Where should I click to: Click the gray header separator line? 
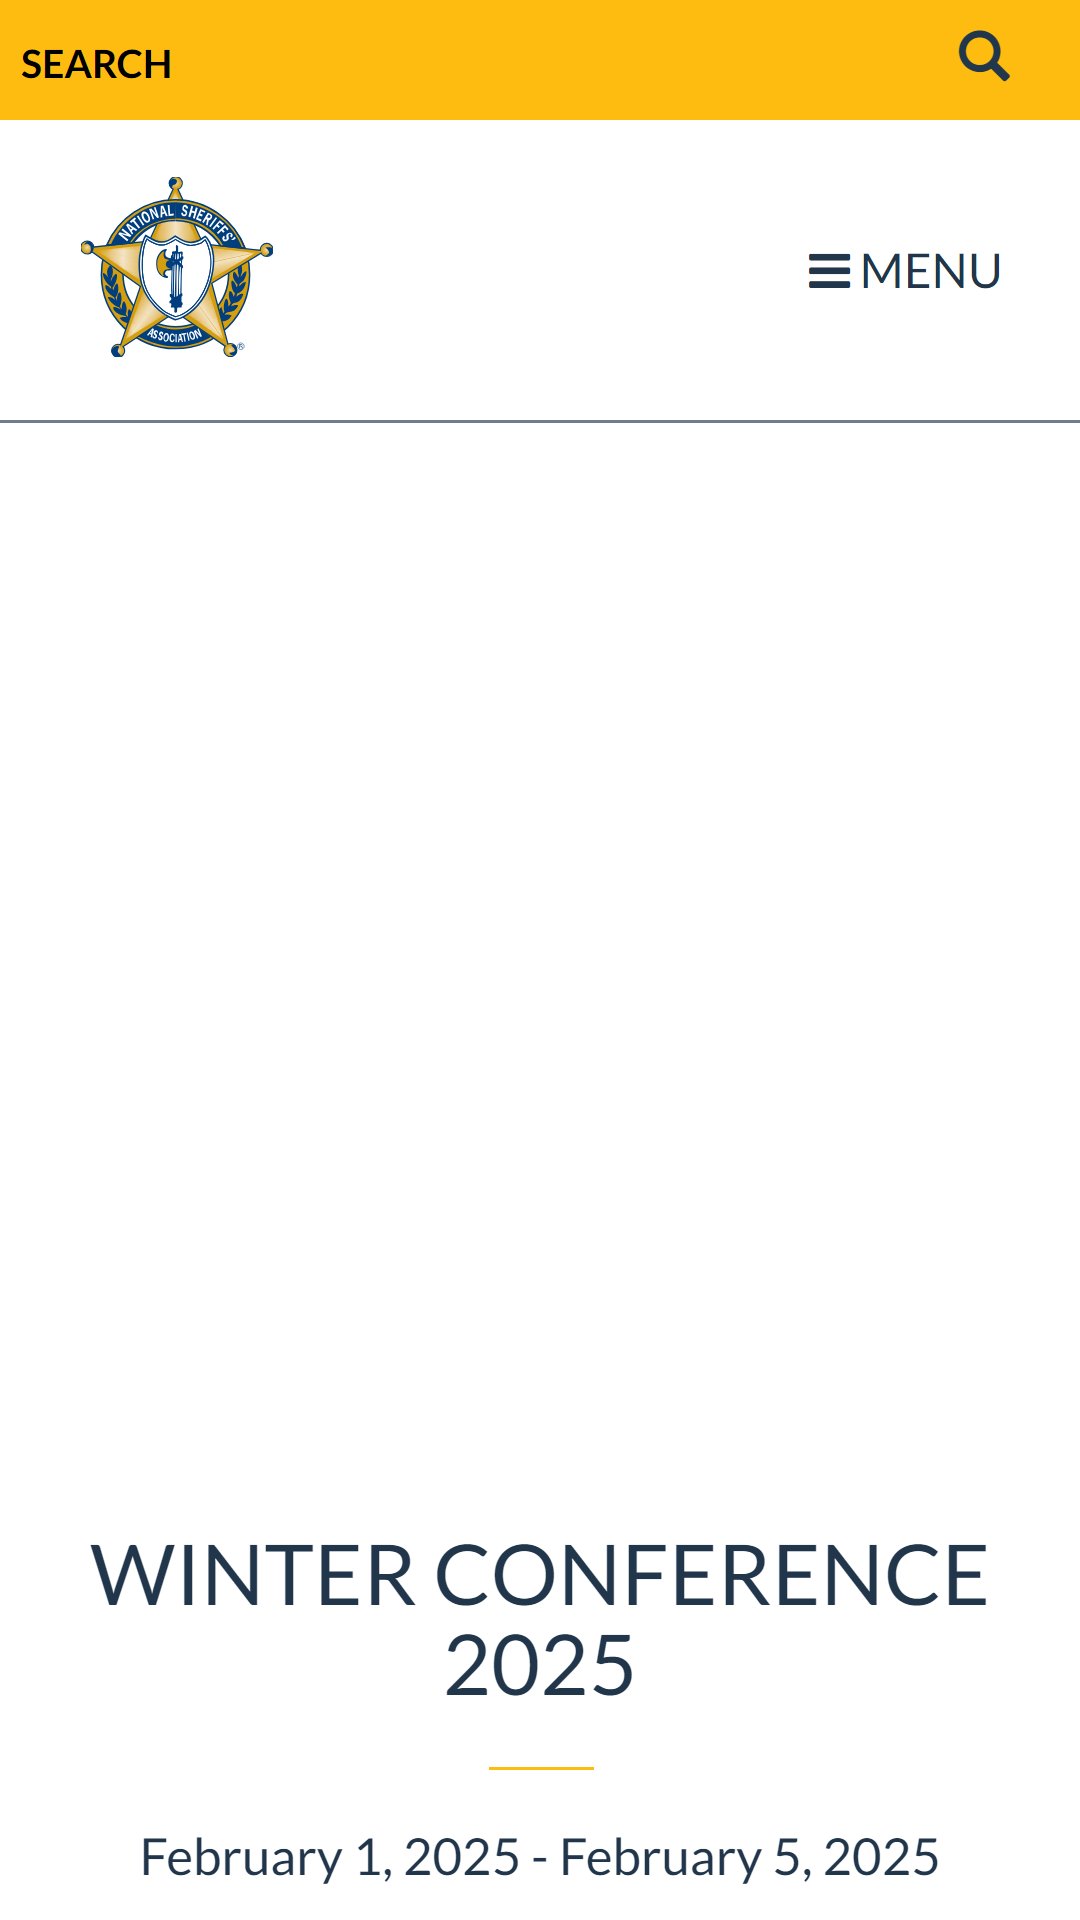540,422
